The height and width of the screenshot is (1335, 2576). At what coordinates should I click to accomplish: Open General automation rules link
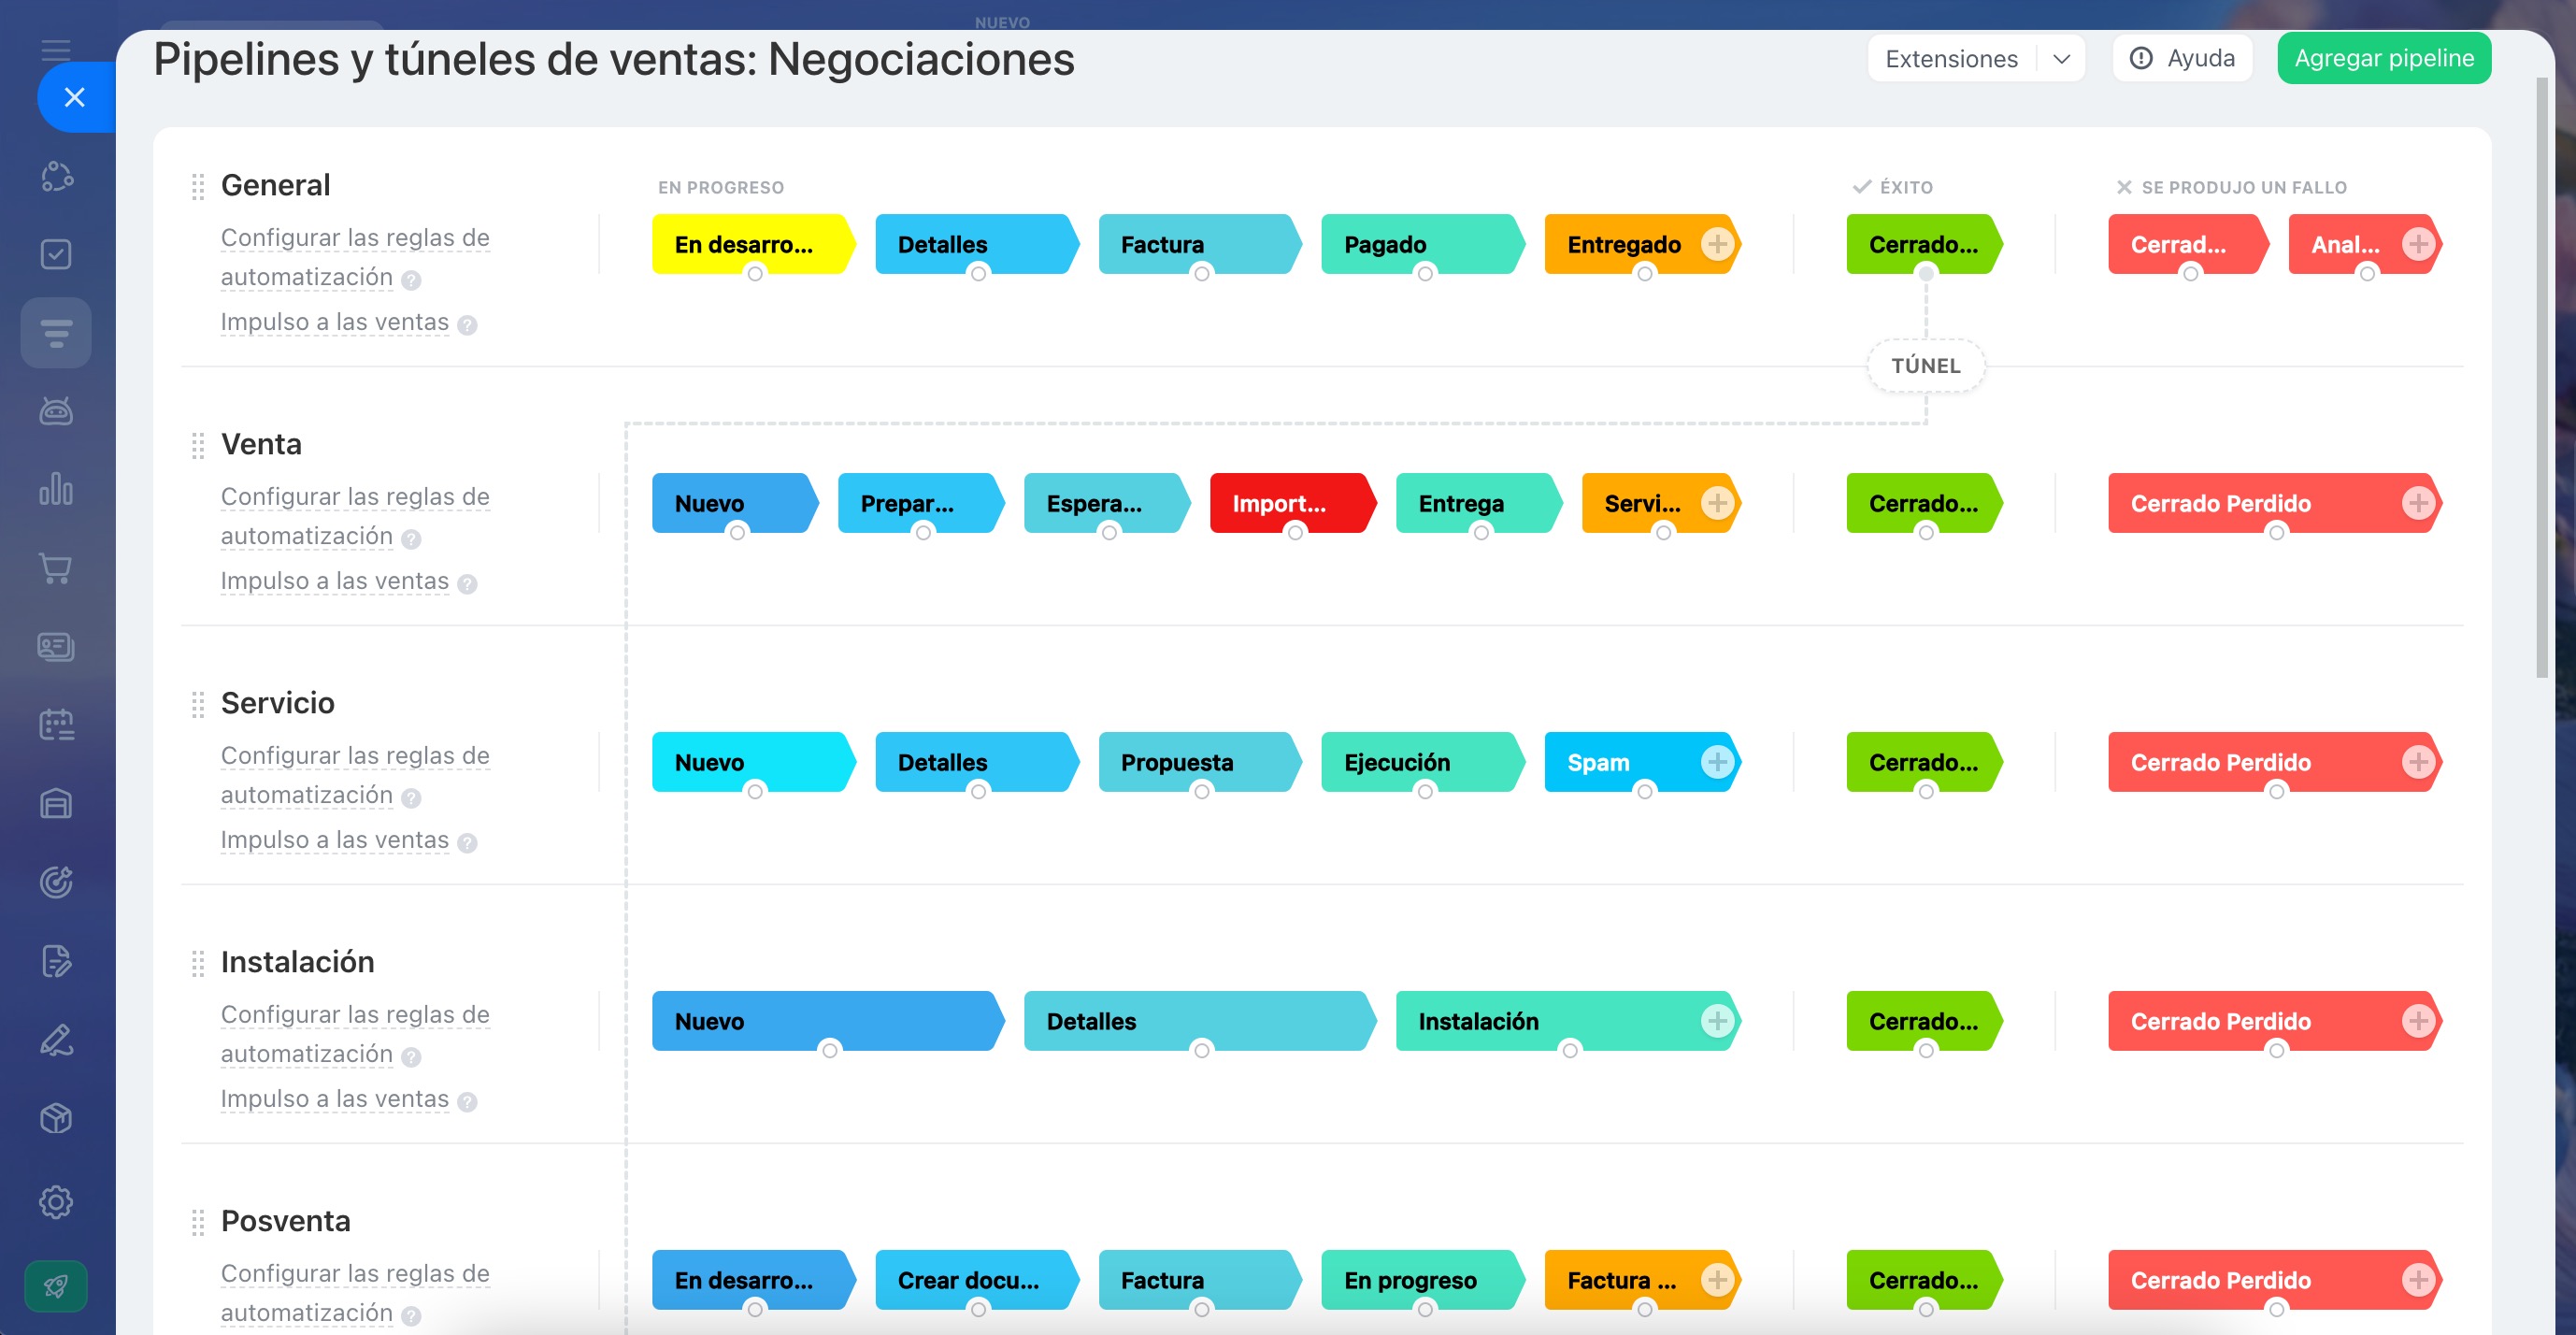point(355,257)
